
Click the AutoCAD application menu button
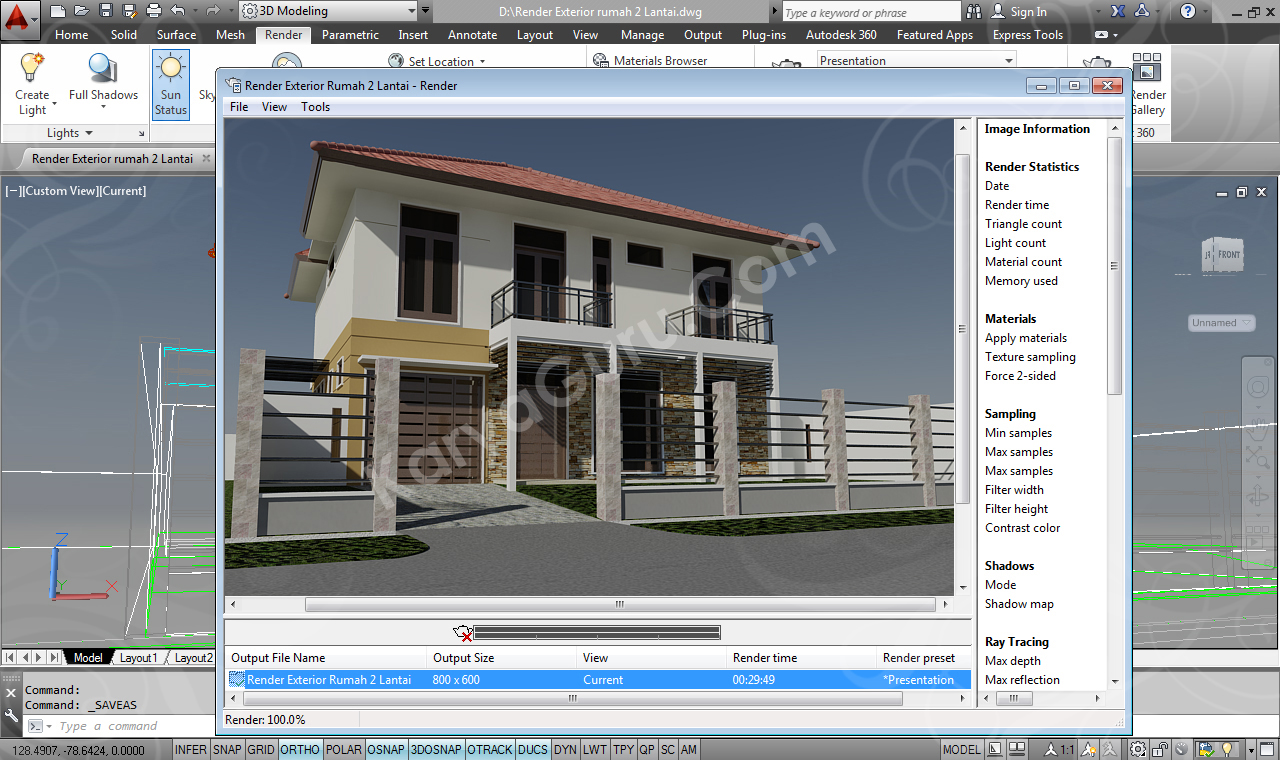point(19,17)
